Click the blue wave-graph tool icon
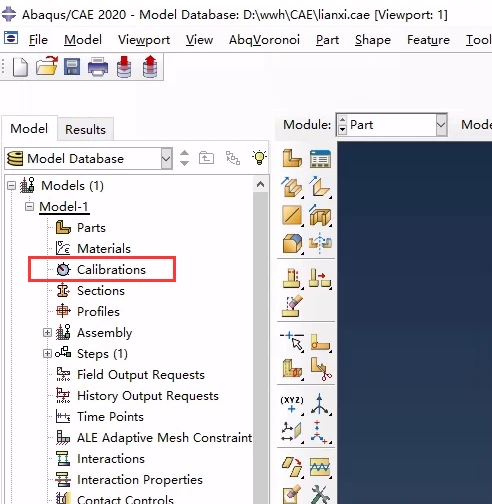The image size is (492, 504). [x=320, y=467]
